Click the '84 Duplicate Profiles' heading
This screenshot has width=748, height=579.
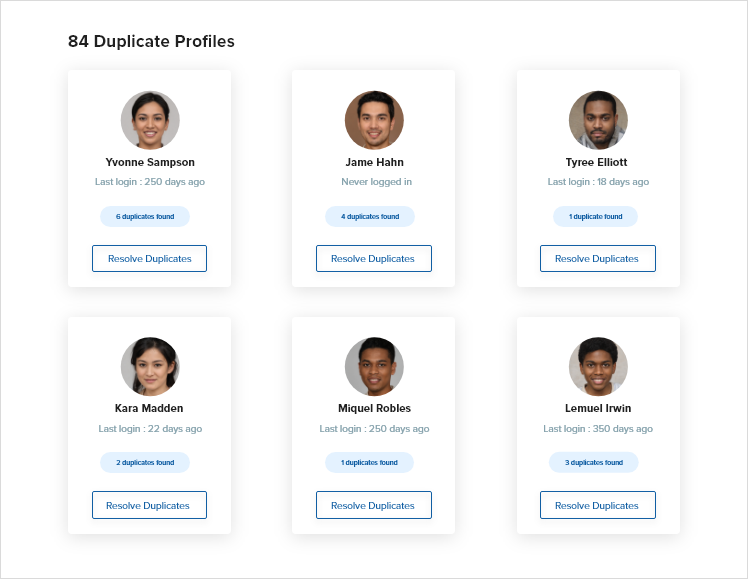pos(151,41)
